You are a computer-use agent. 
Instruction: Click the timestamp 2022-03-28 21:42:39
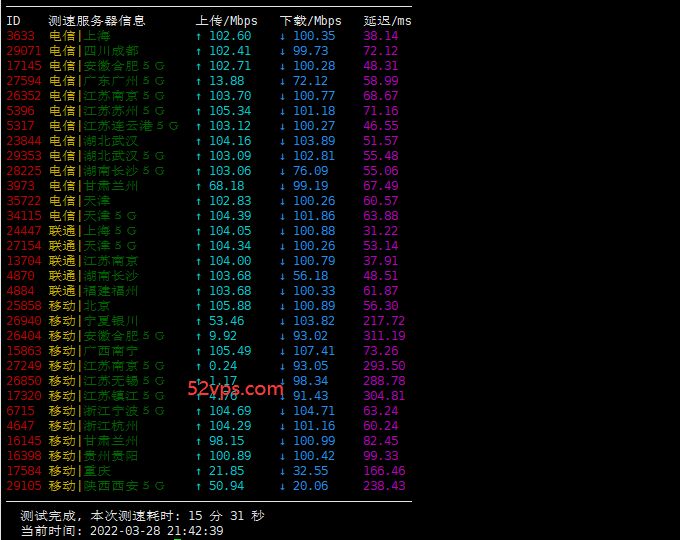[157, 531]
